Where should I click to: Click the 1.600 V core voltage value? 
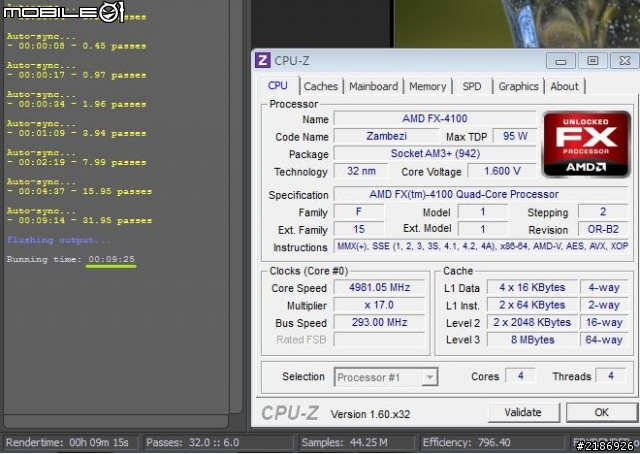pyautogui.click(x=502, y=171)
